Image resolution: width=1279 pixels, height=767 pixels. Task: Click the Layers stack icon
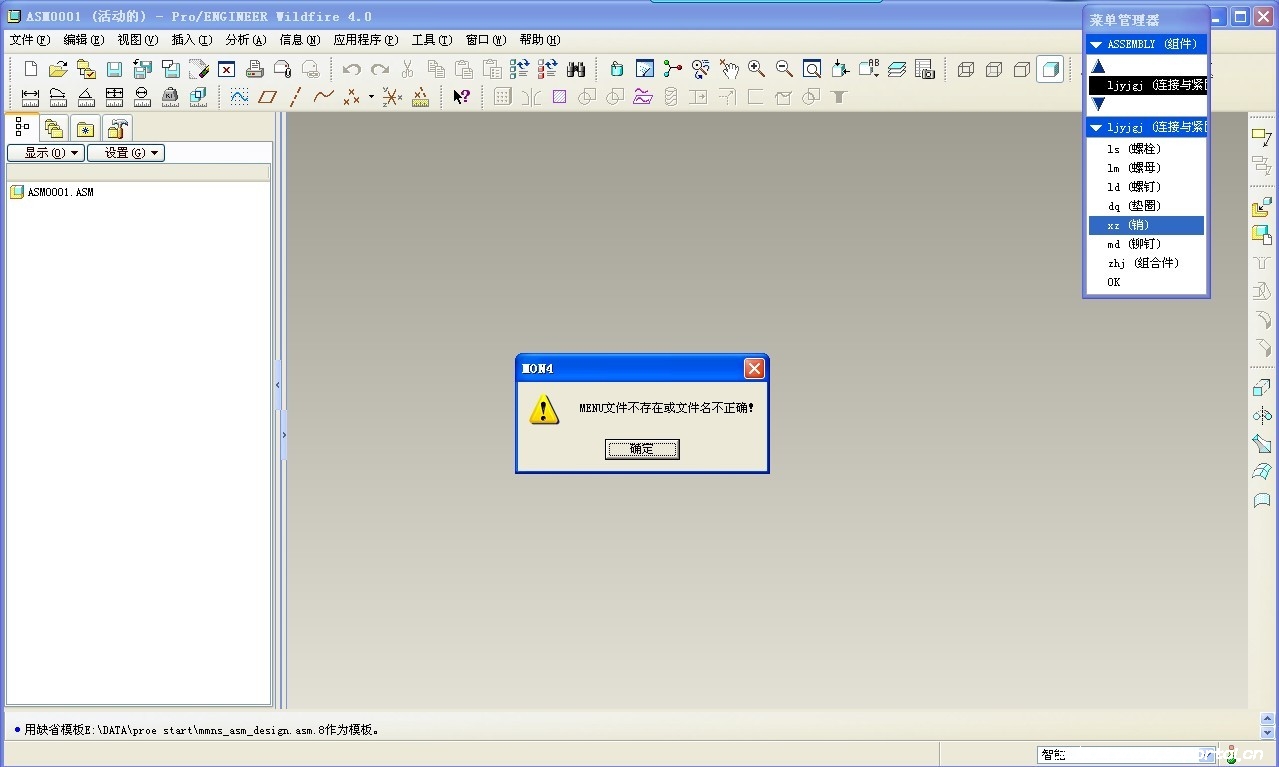(x=897, y=69)
